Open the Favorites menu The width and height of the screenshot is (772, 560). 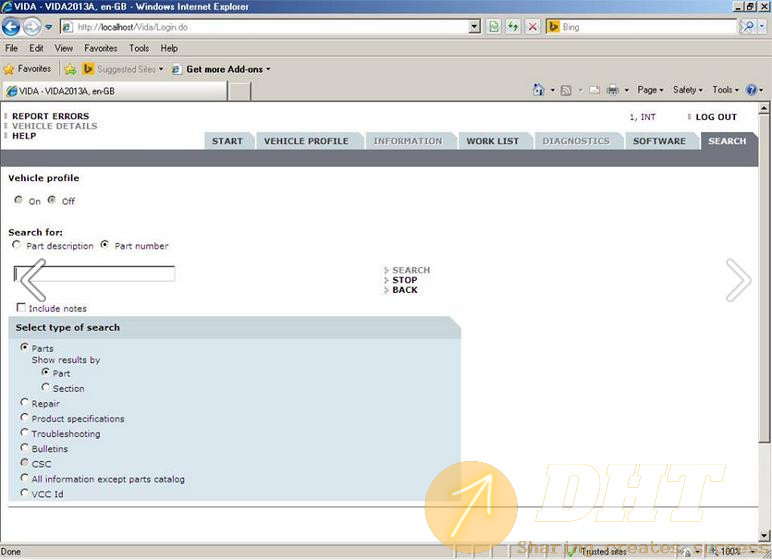[x=100, y=48]
